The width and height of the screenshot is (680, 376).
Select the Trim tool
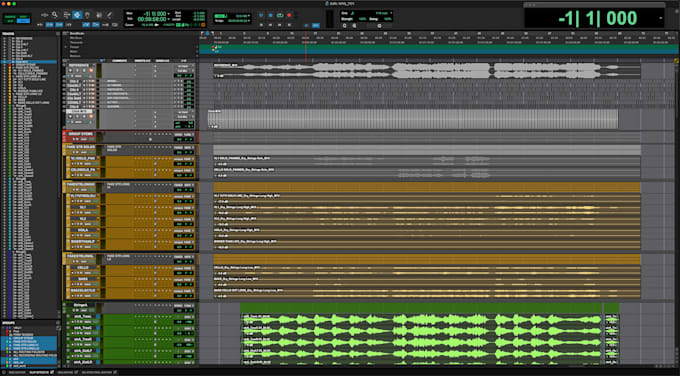(66, 15)
